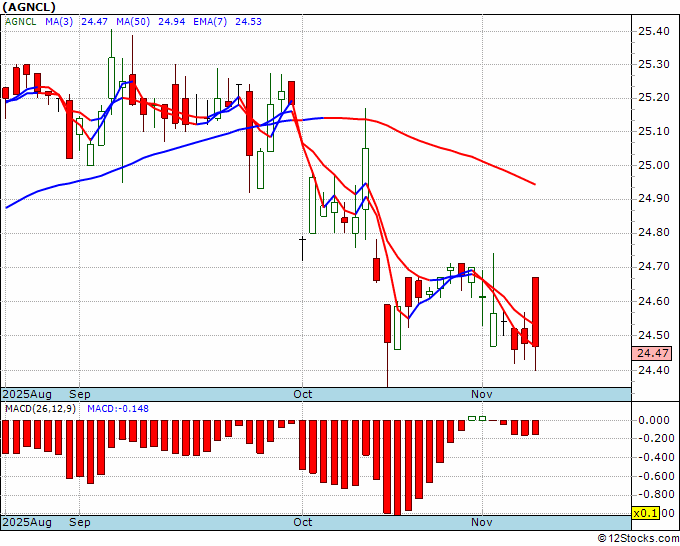Click the yellow x0.1 scale tag
The image size is (680, 546).
pyautogui.click(x=645, y=513)
